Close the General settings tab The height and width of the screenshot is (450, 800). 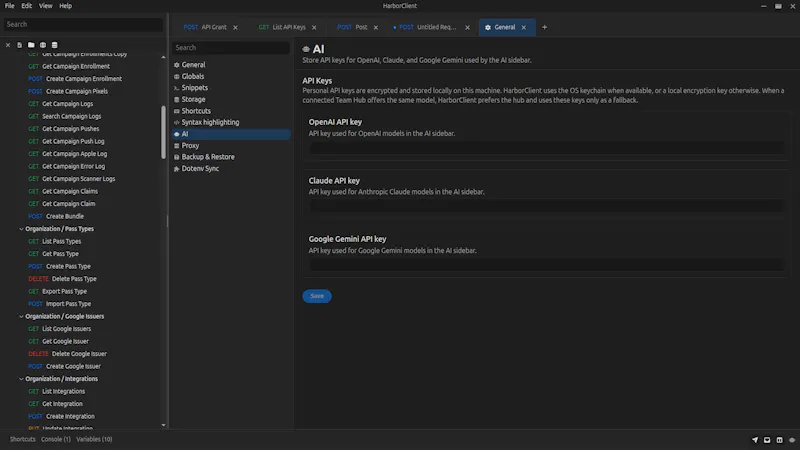pyautogui.click(x=523, y=28)
